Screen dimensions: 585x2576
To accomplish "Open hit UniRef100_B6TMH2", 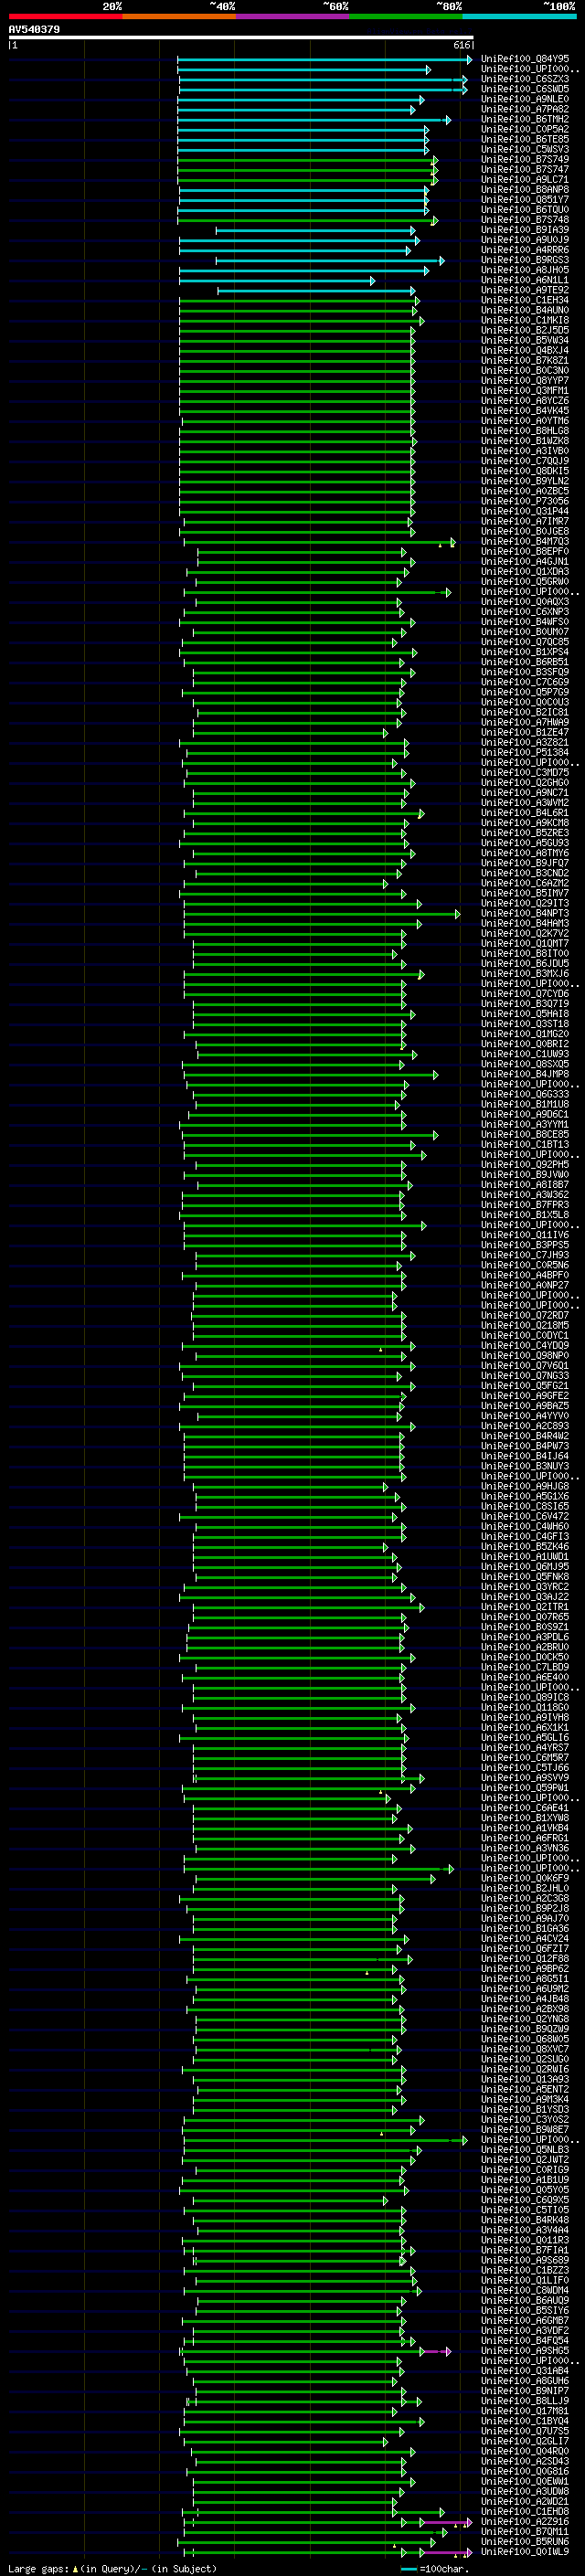I will click(525, 119).
